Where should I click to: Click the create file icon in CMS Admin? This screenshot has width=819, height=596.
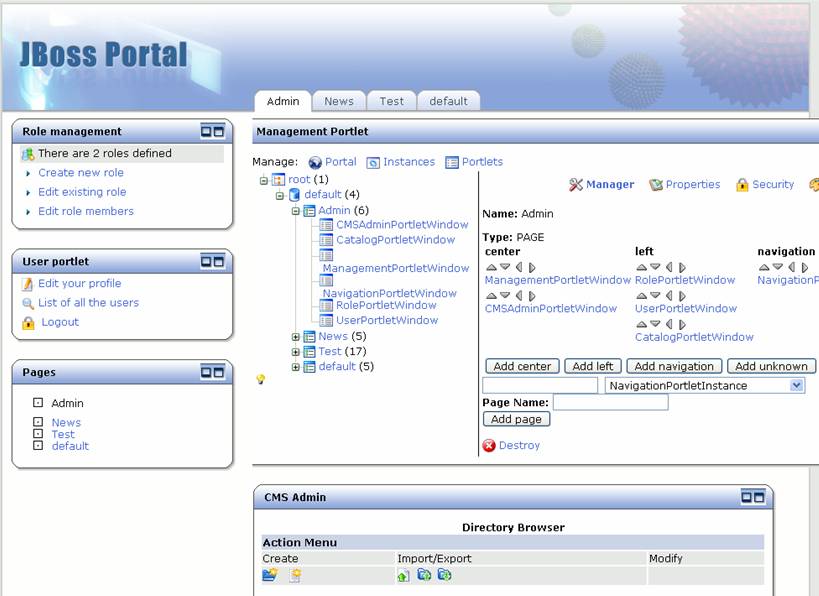(296, 575)
